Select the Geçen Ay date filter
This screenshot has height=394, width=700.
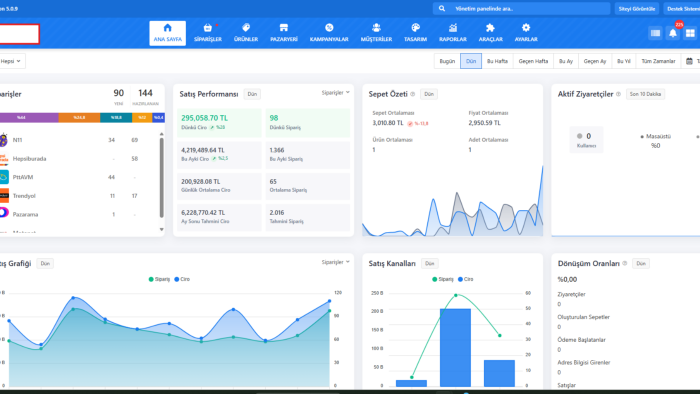[595, 61]
